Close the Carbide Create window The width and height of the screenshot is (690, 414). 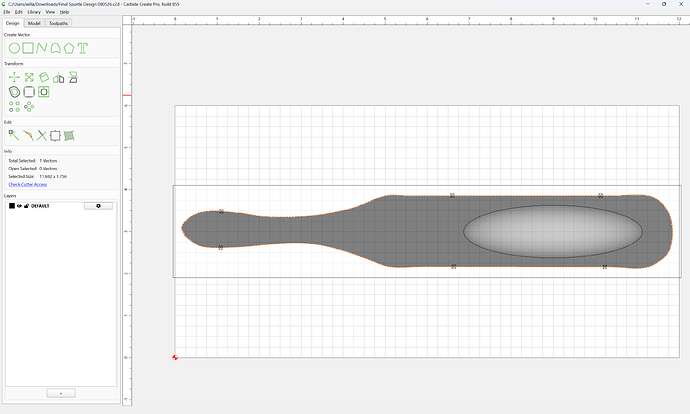681,4
